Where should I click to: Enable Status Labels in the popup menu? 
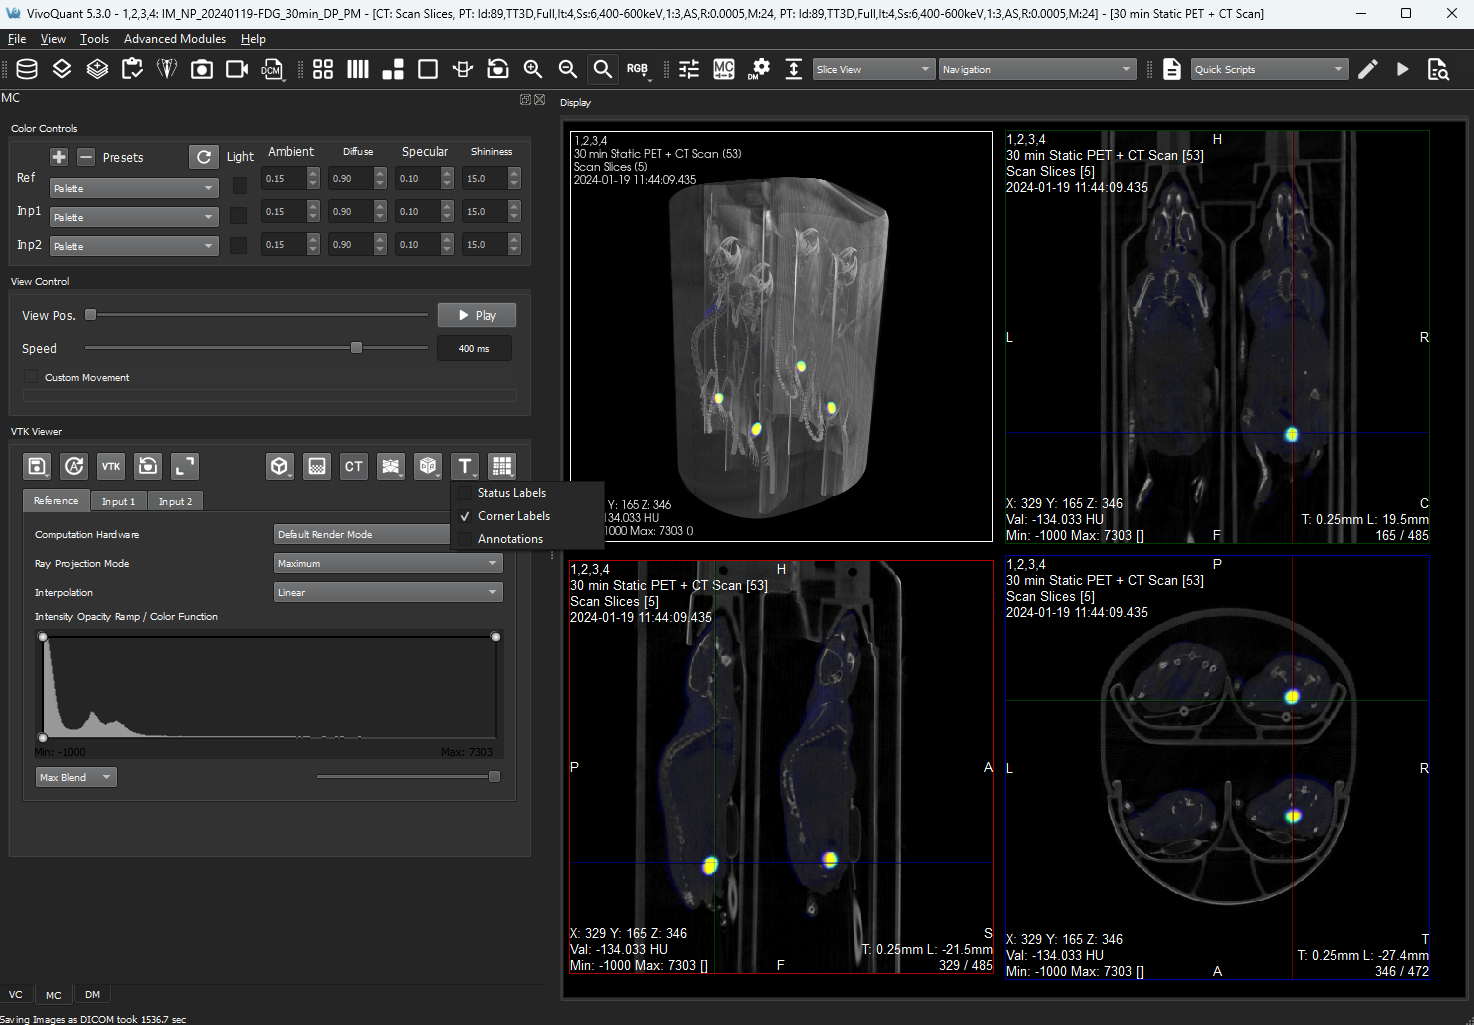pyautogui.click(x=511, y=493)
